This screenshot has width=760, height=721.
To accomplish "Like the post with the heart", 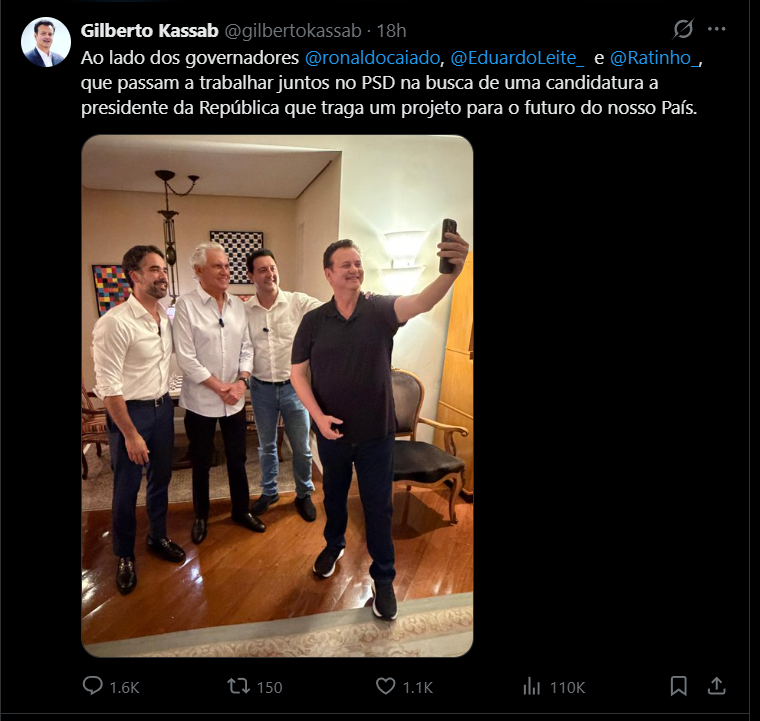I will pyautogui.click(x=386, y=686).
